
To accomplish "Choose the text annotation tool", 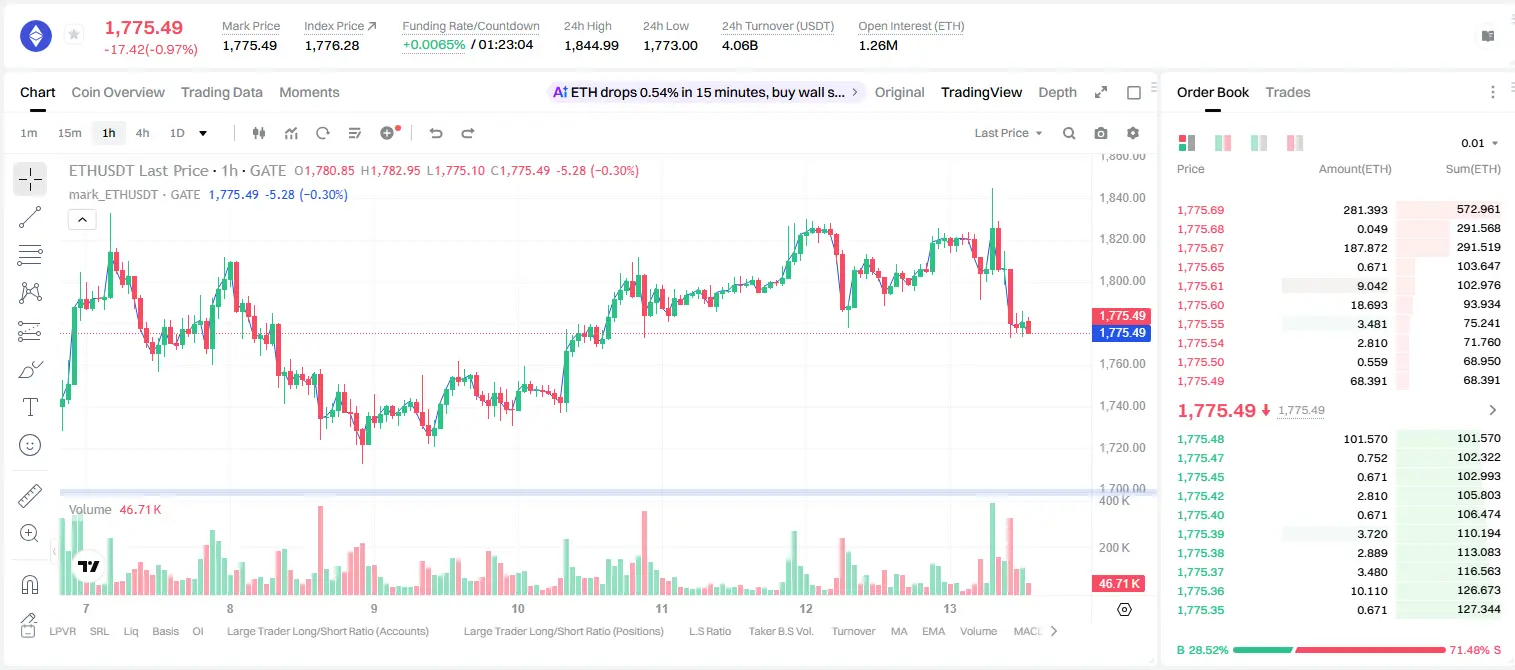I will tap(30, 407).
